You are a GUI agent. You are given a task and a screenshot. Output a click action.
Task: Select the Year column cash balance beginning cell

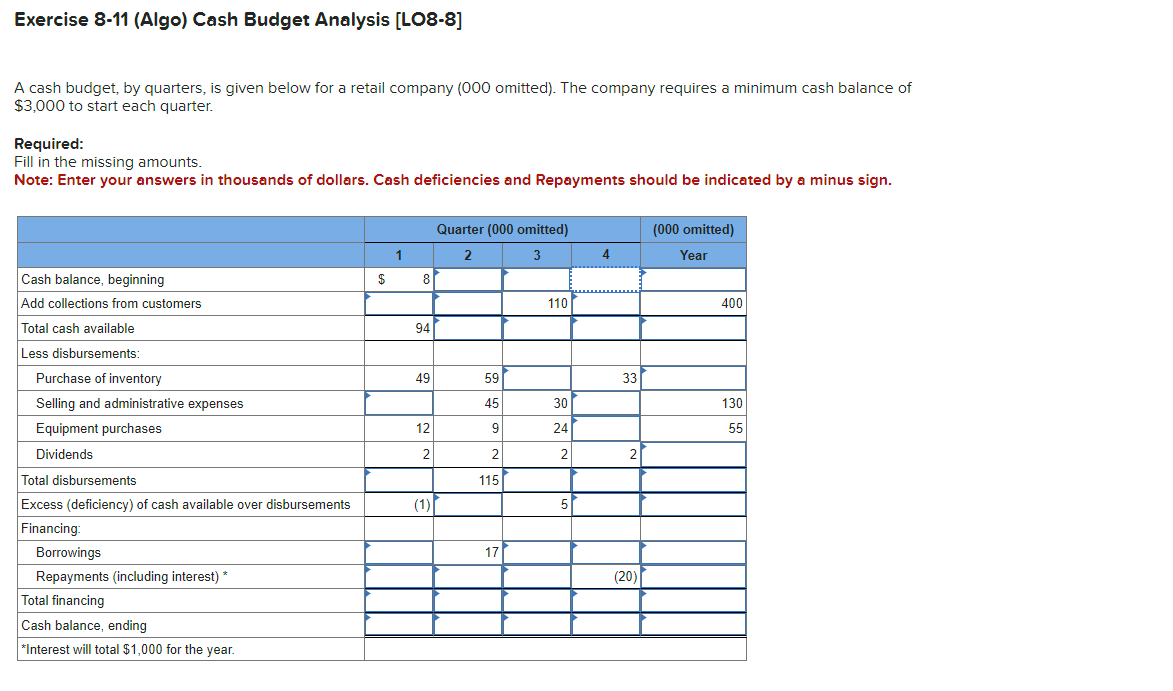(693, 279)
